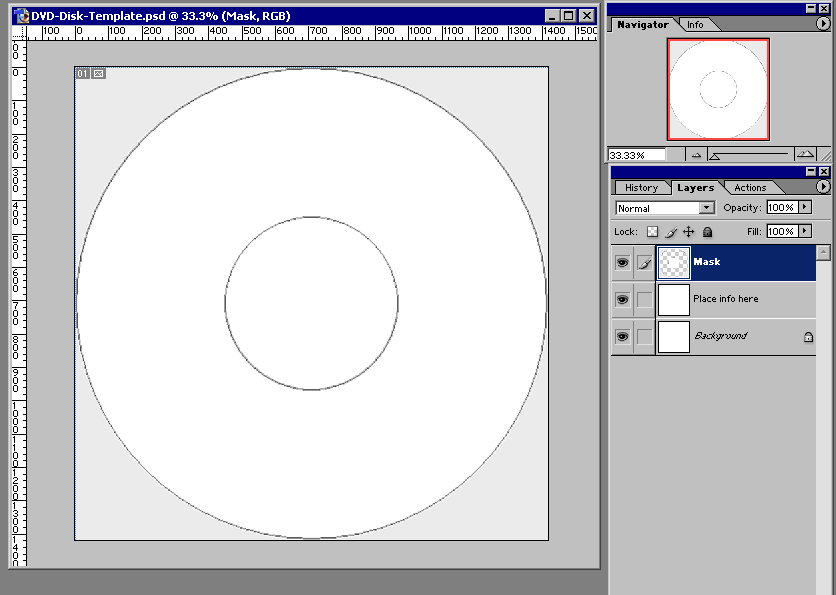Toggle Lock image pixels brush

click(671, 232)
